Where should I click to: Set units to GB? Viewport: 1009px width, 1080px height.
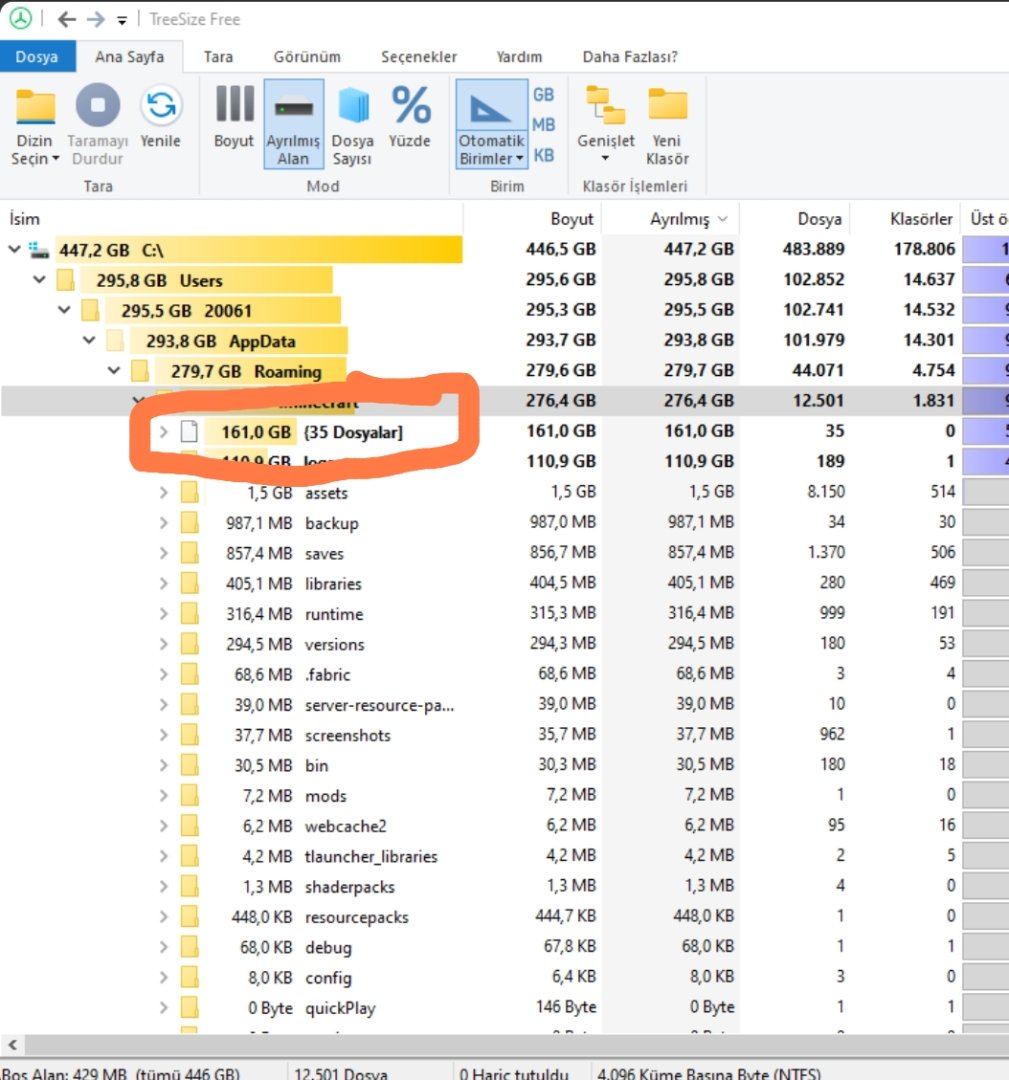pos(543,94)
